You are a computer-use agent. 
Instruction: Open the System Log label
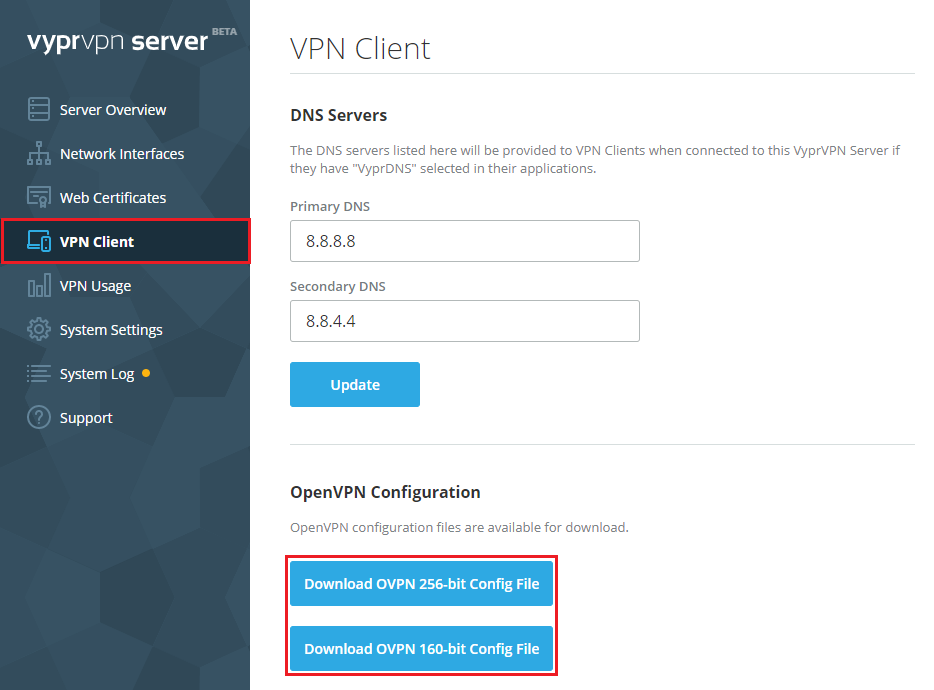[96, 374]
